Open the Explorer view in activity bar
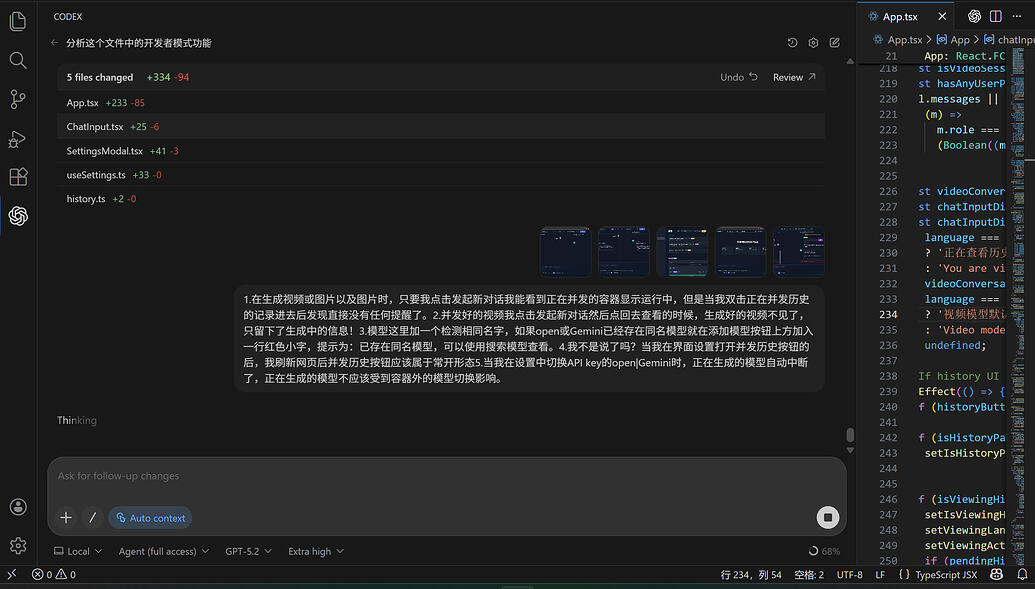The height and width of the screenshot is (589, 1035). point(18,21)
